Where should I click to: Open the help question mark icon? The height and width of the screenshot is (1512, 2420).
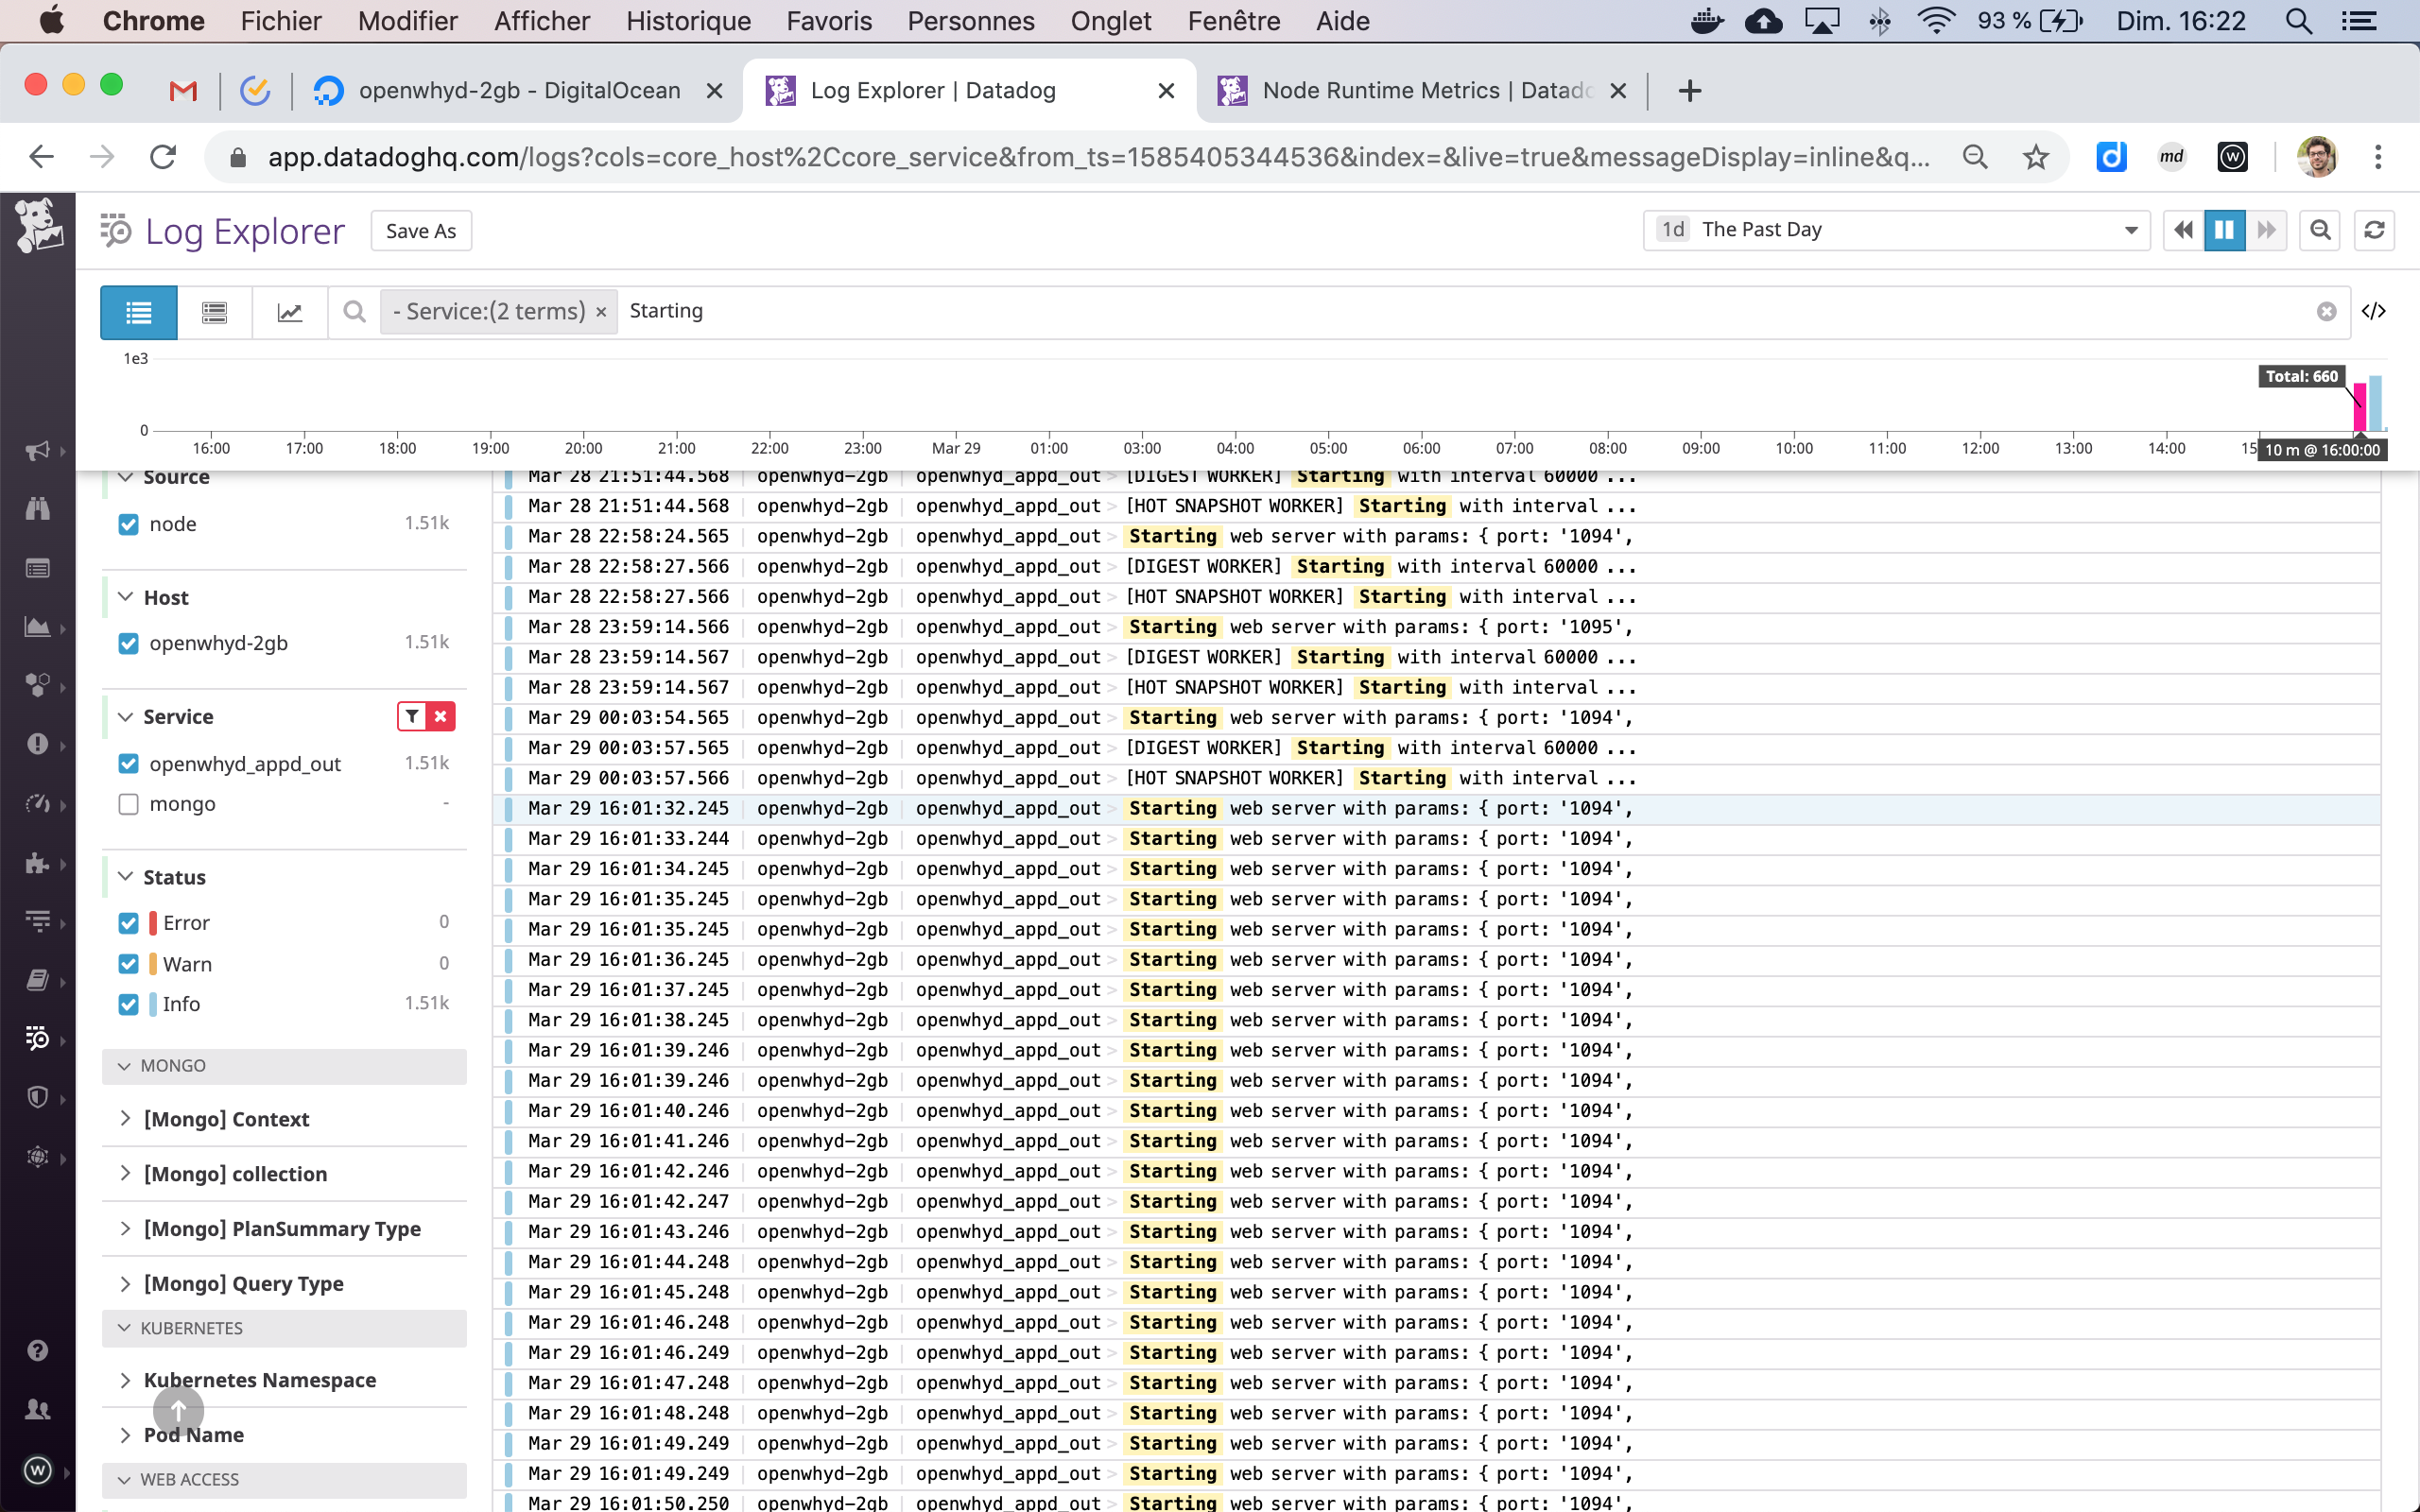pos(37,1350)
